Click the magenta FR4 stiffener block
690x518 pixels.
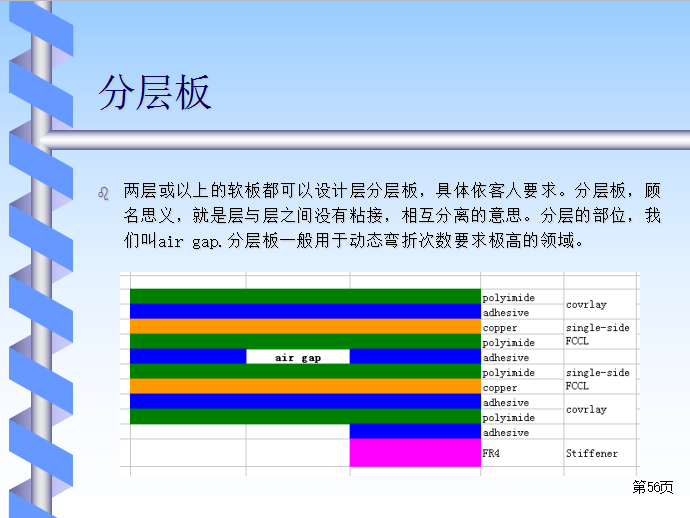tap(415, 453)
